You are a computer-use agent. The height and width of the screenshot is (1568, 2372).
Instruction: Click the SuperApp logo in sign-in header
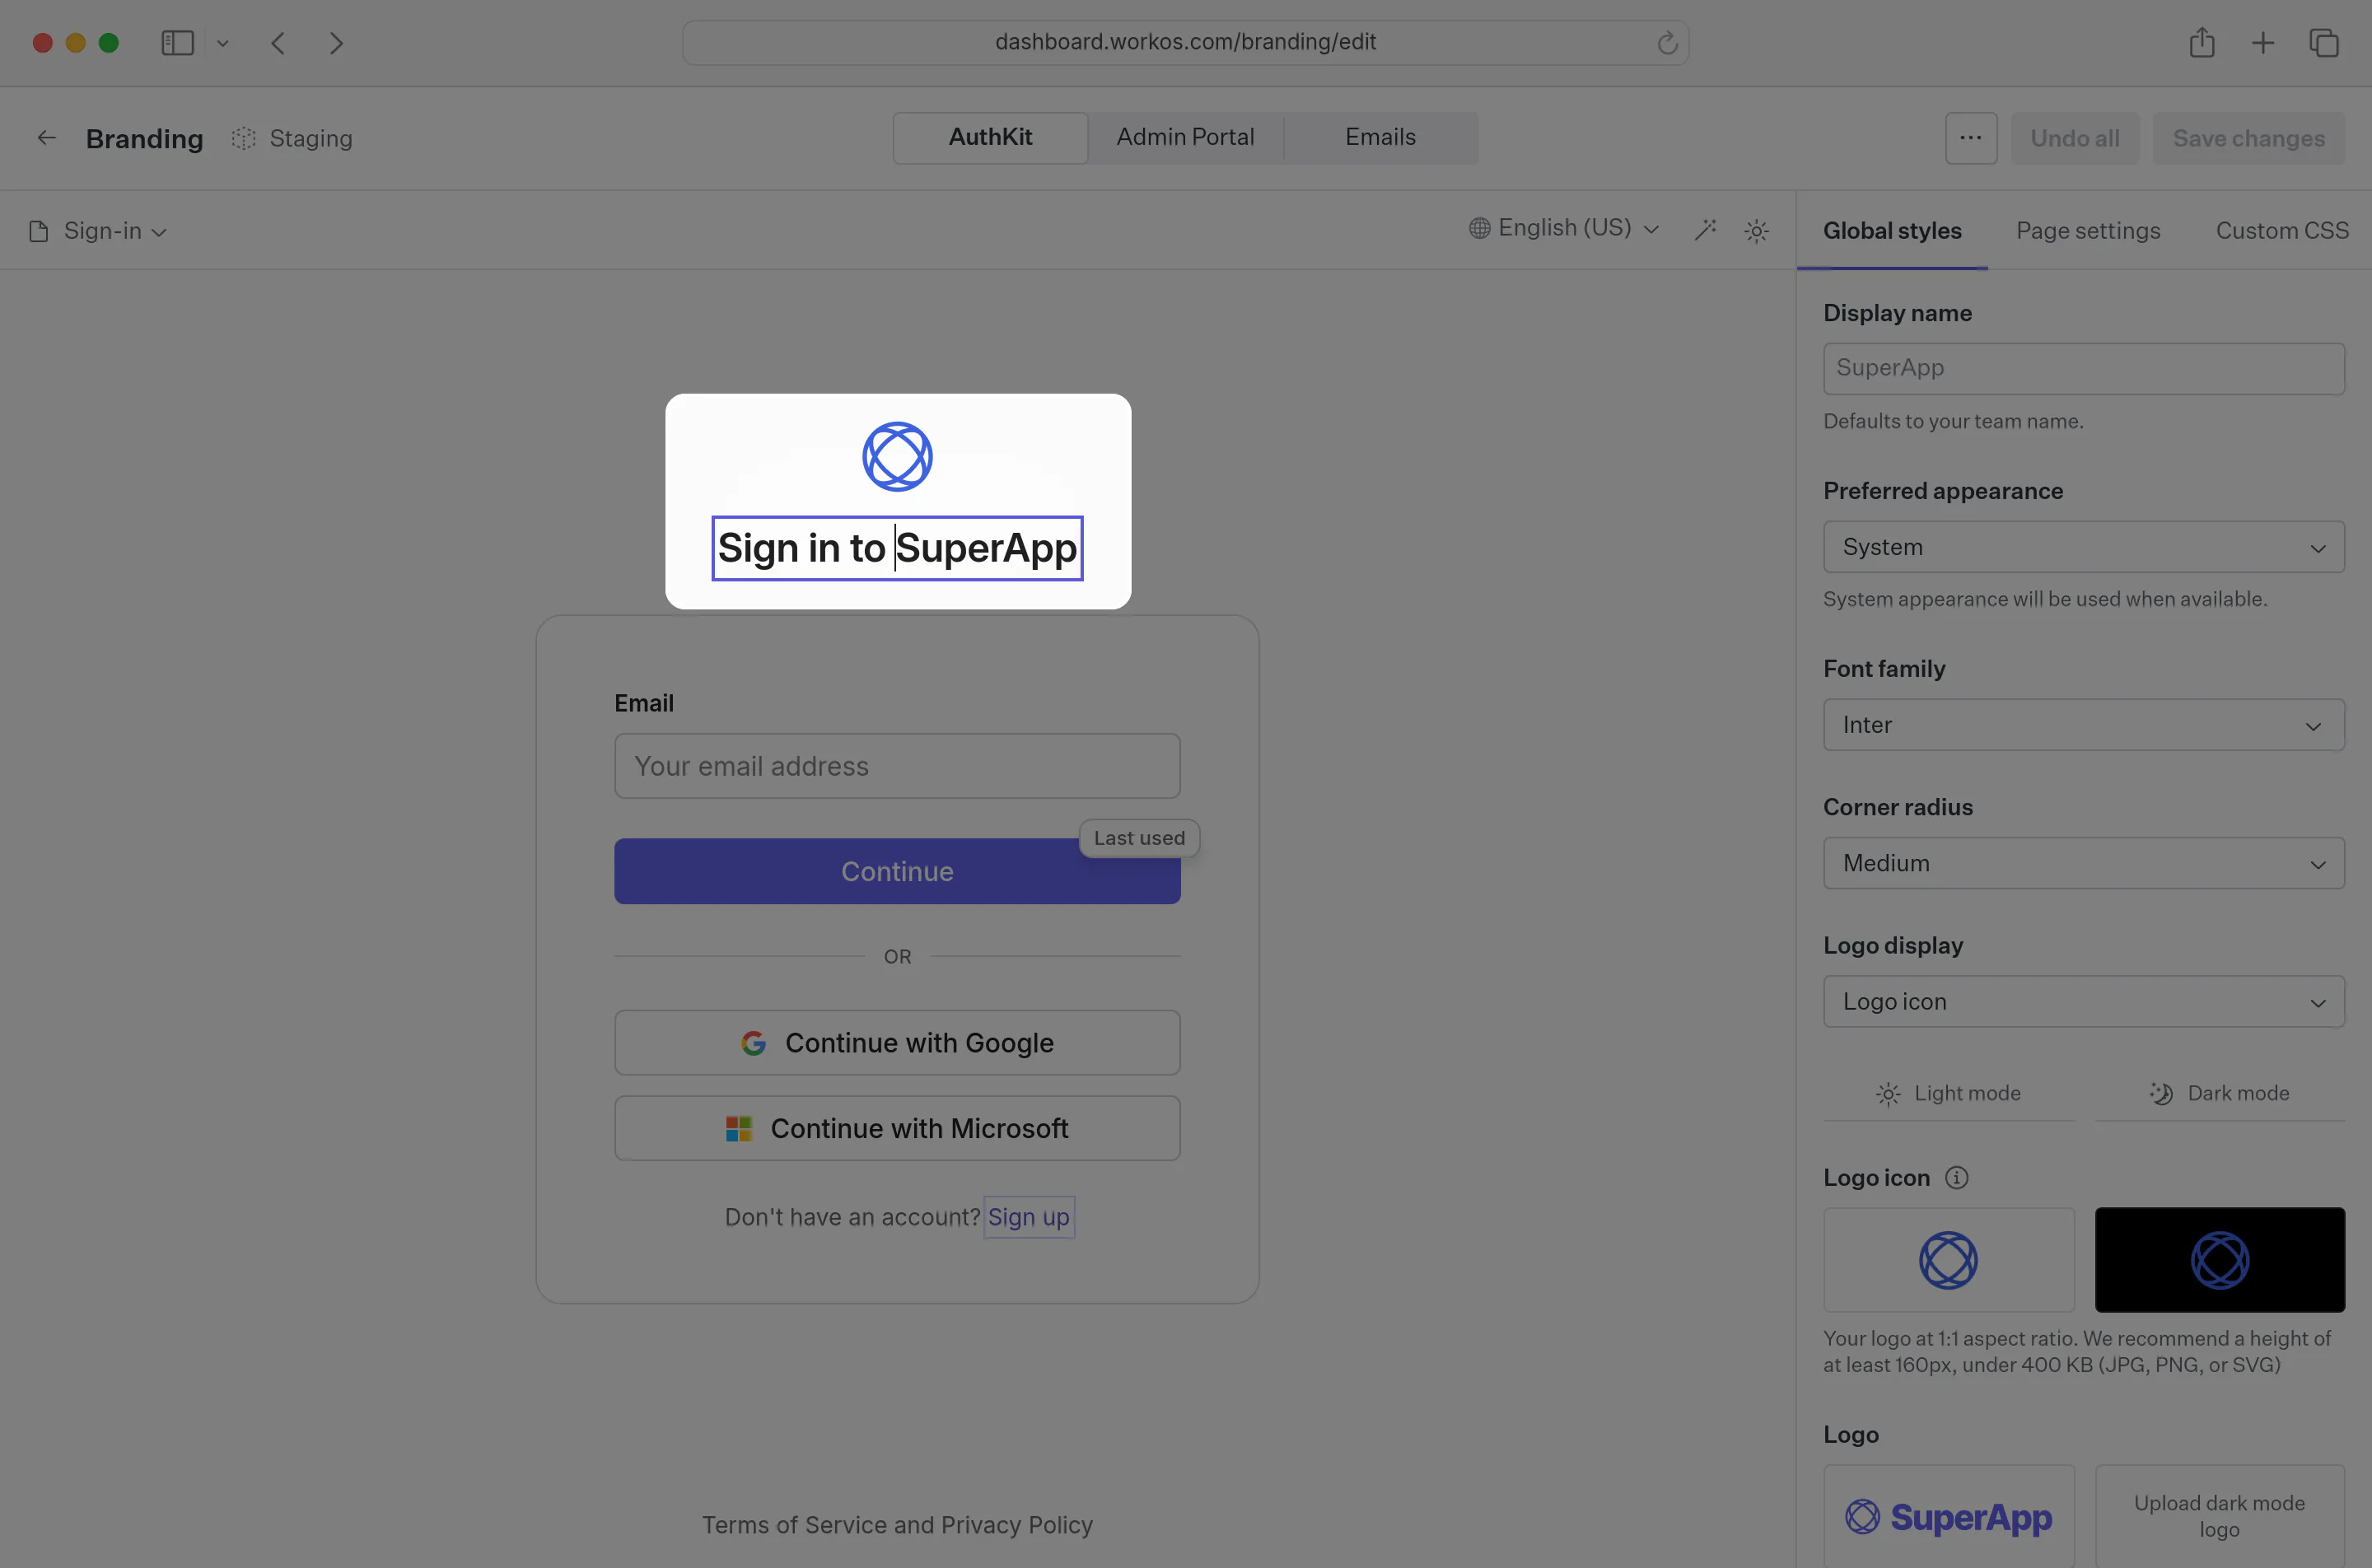pyautogui.click(x=897, y=456)
